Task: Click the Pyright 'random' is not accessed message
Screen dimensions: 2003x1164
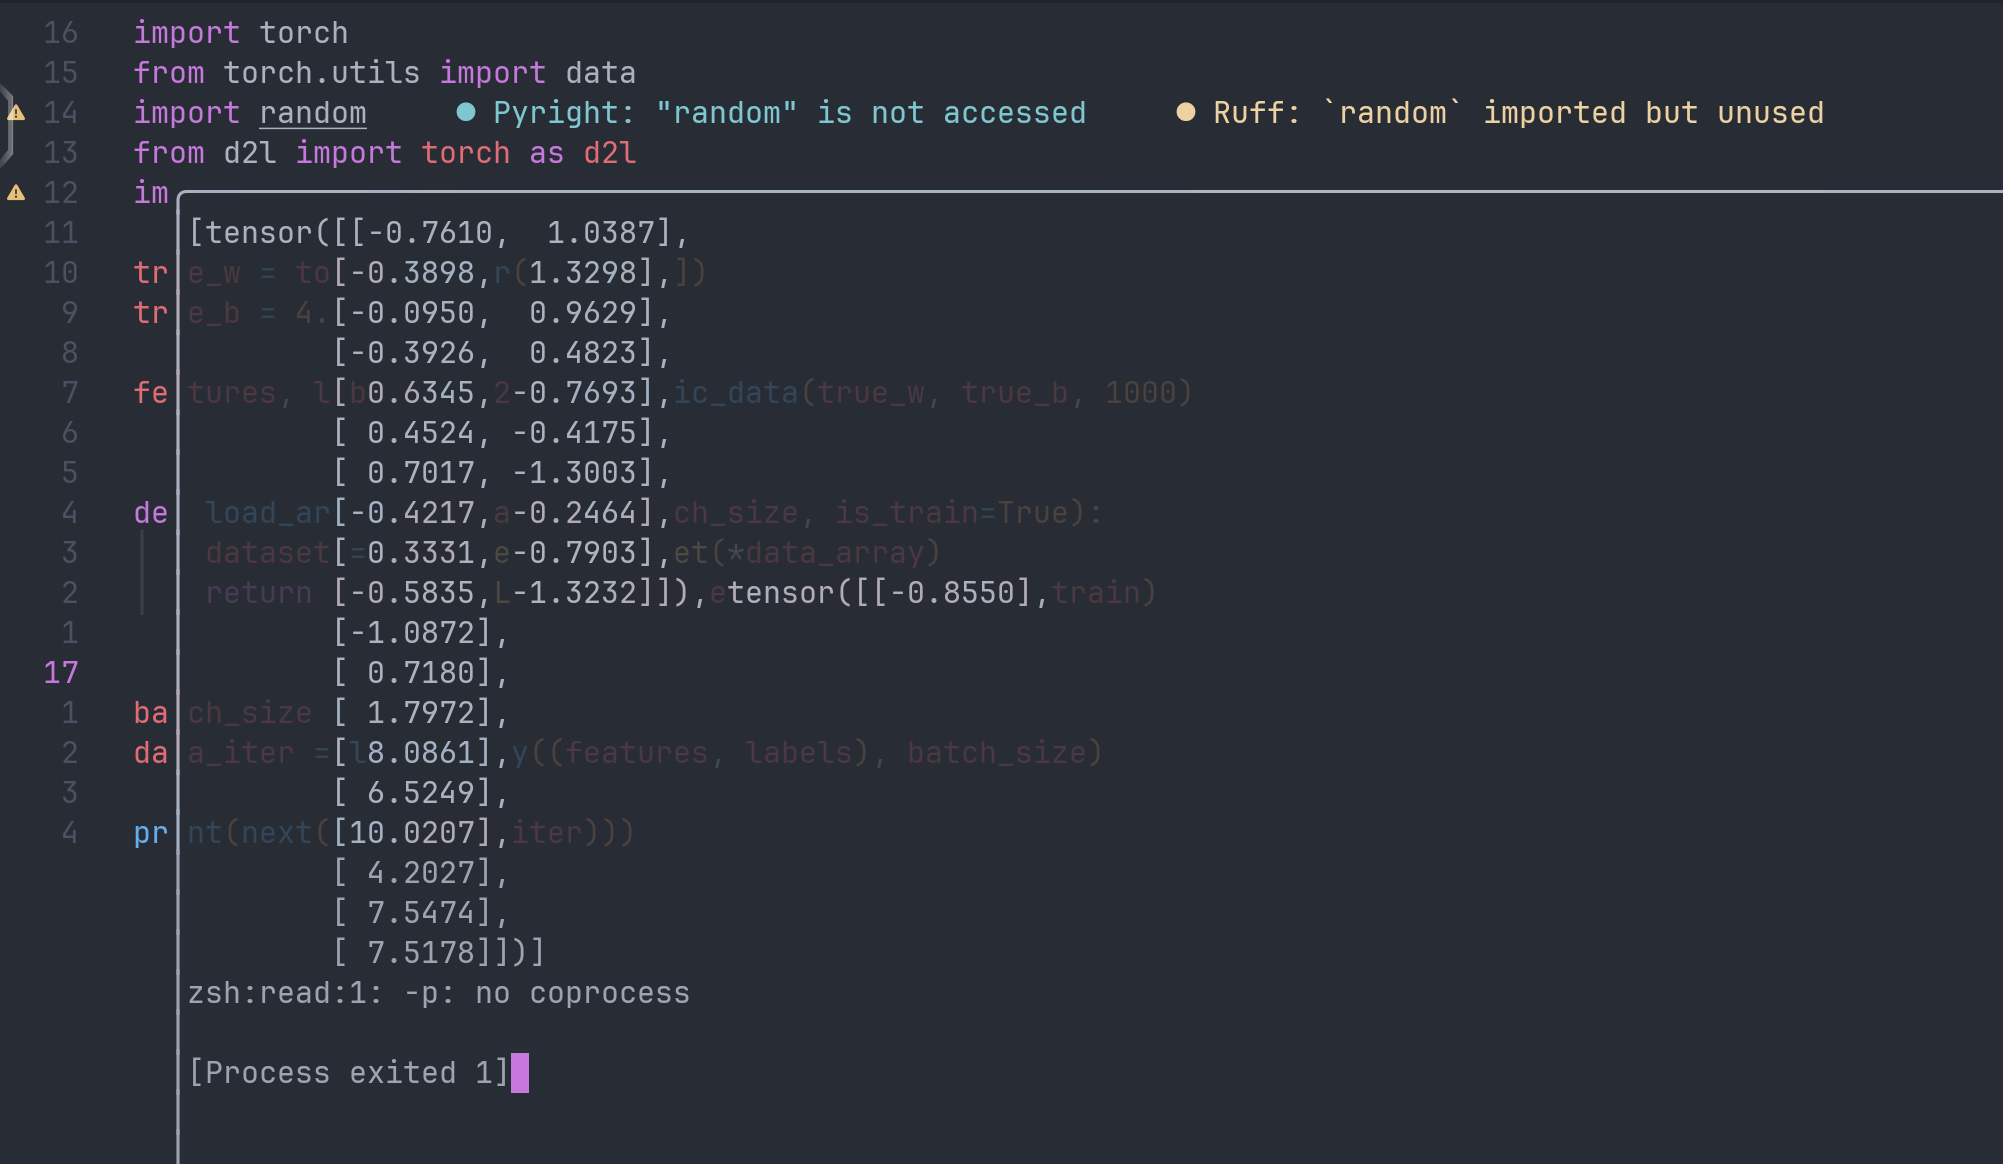Action: pos(789,113)
